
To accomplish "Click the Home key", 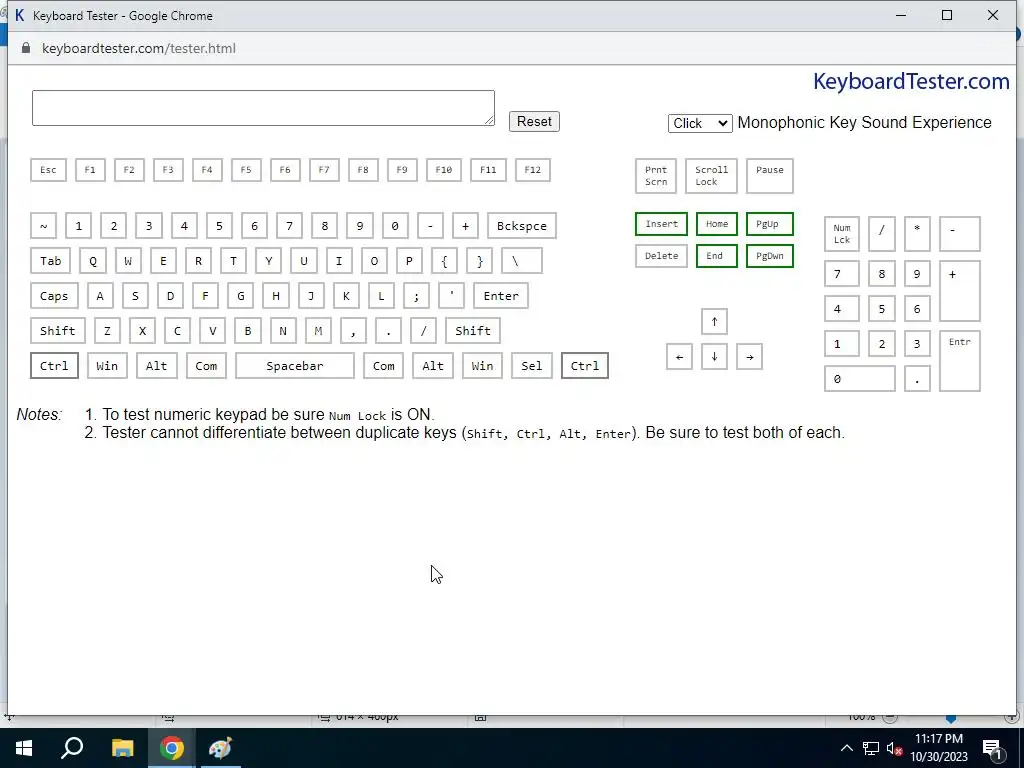I will 717,224.
